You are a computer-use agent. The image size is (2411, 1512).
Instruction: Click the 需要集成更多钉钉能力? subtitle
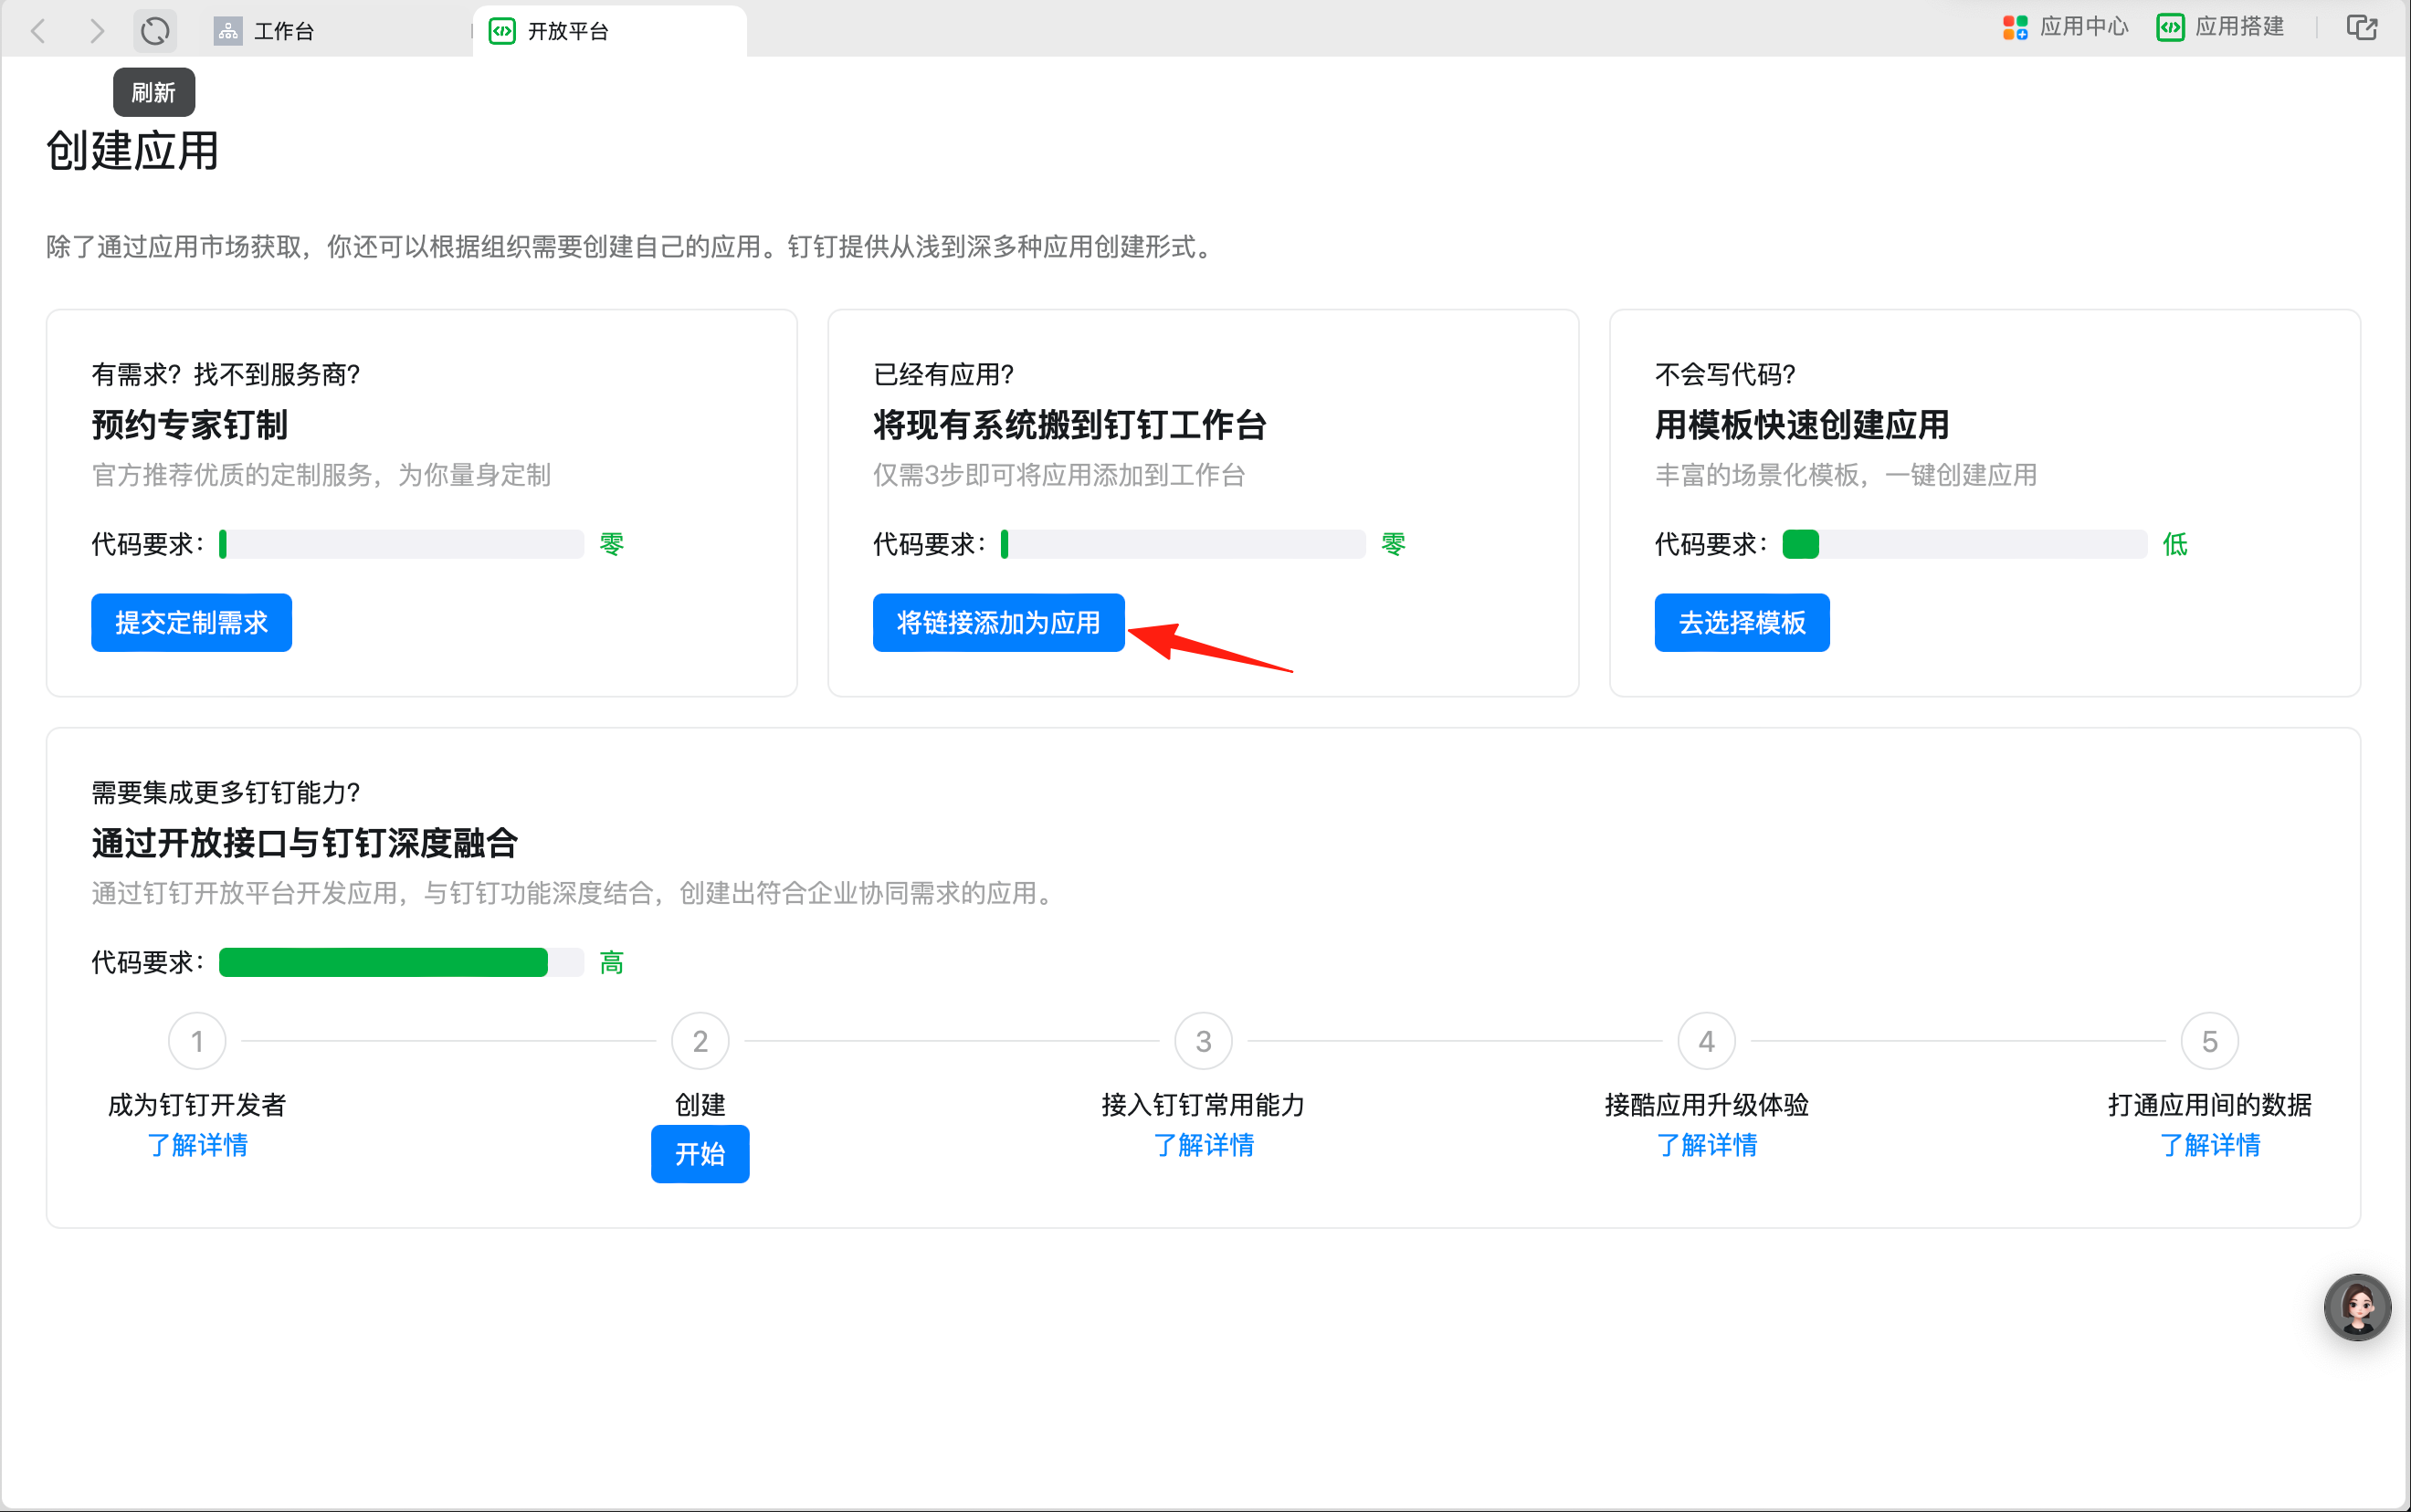pos(226,792)
